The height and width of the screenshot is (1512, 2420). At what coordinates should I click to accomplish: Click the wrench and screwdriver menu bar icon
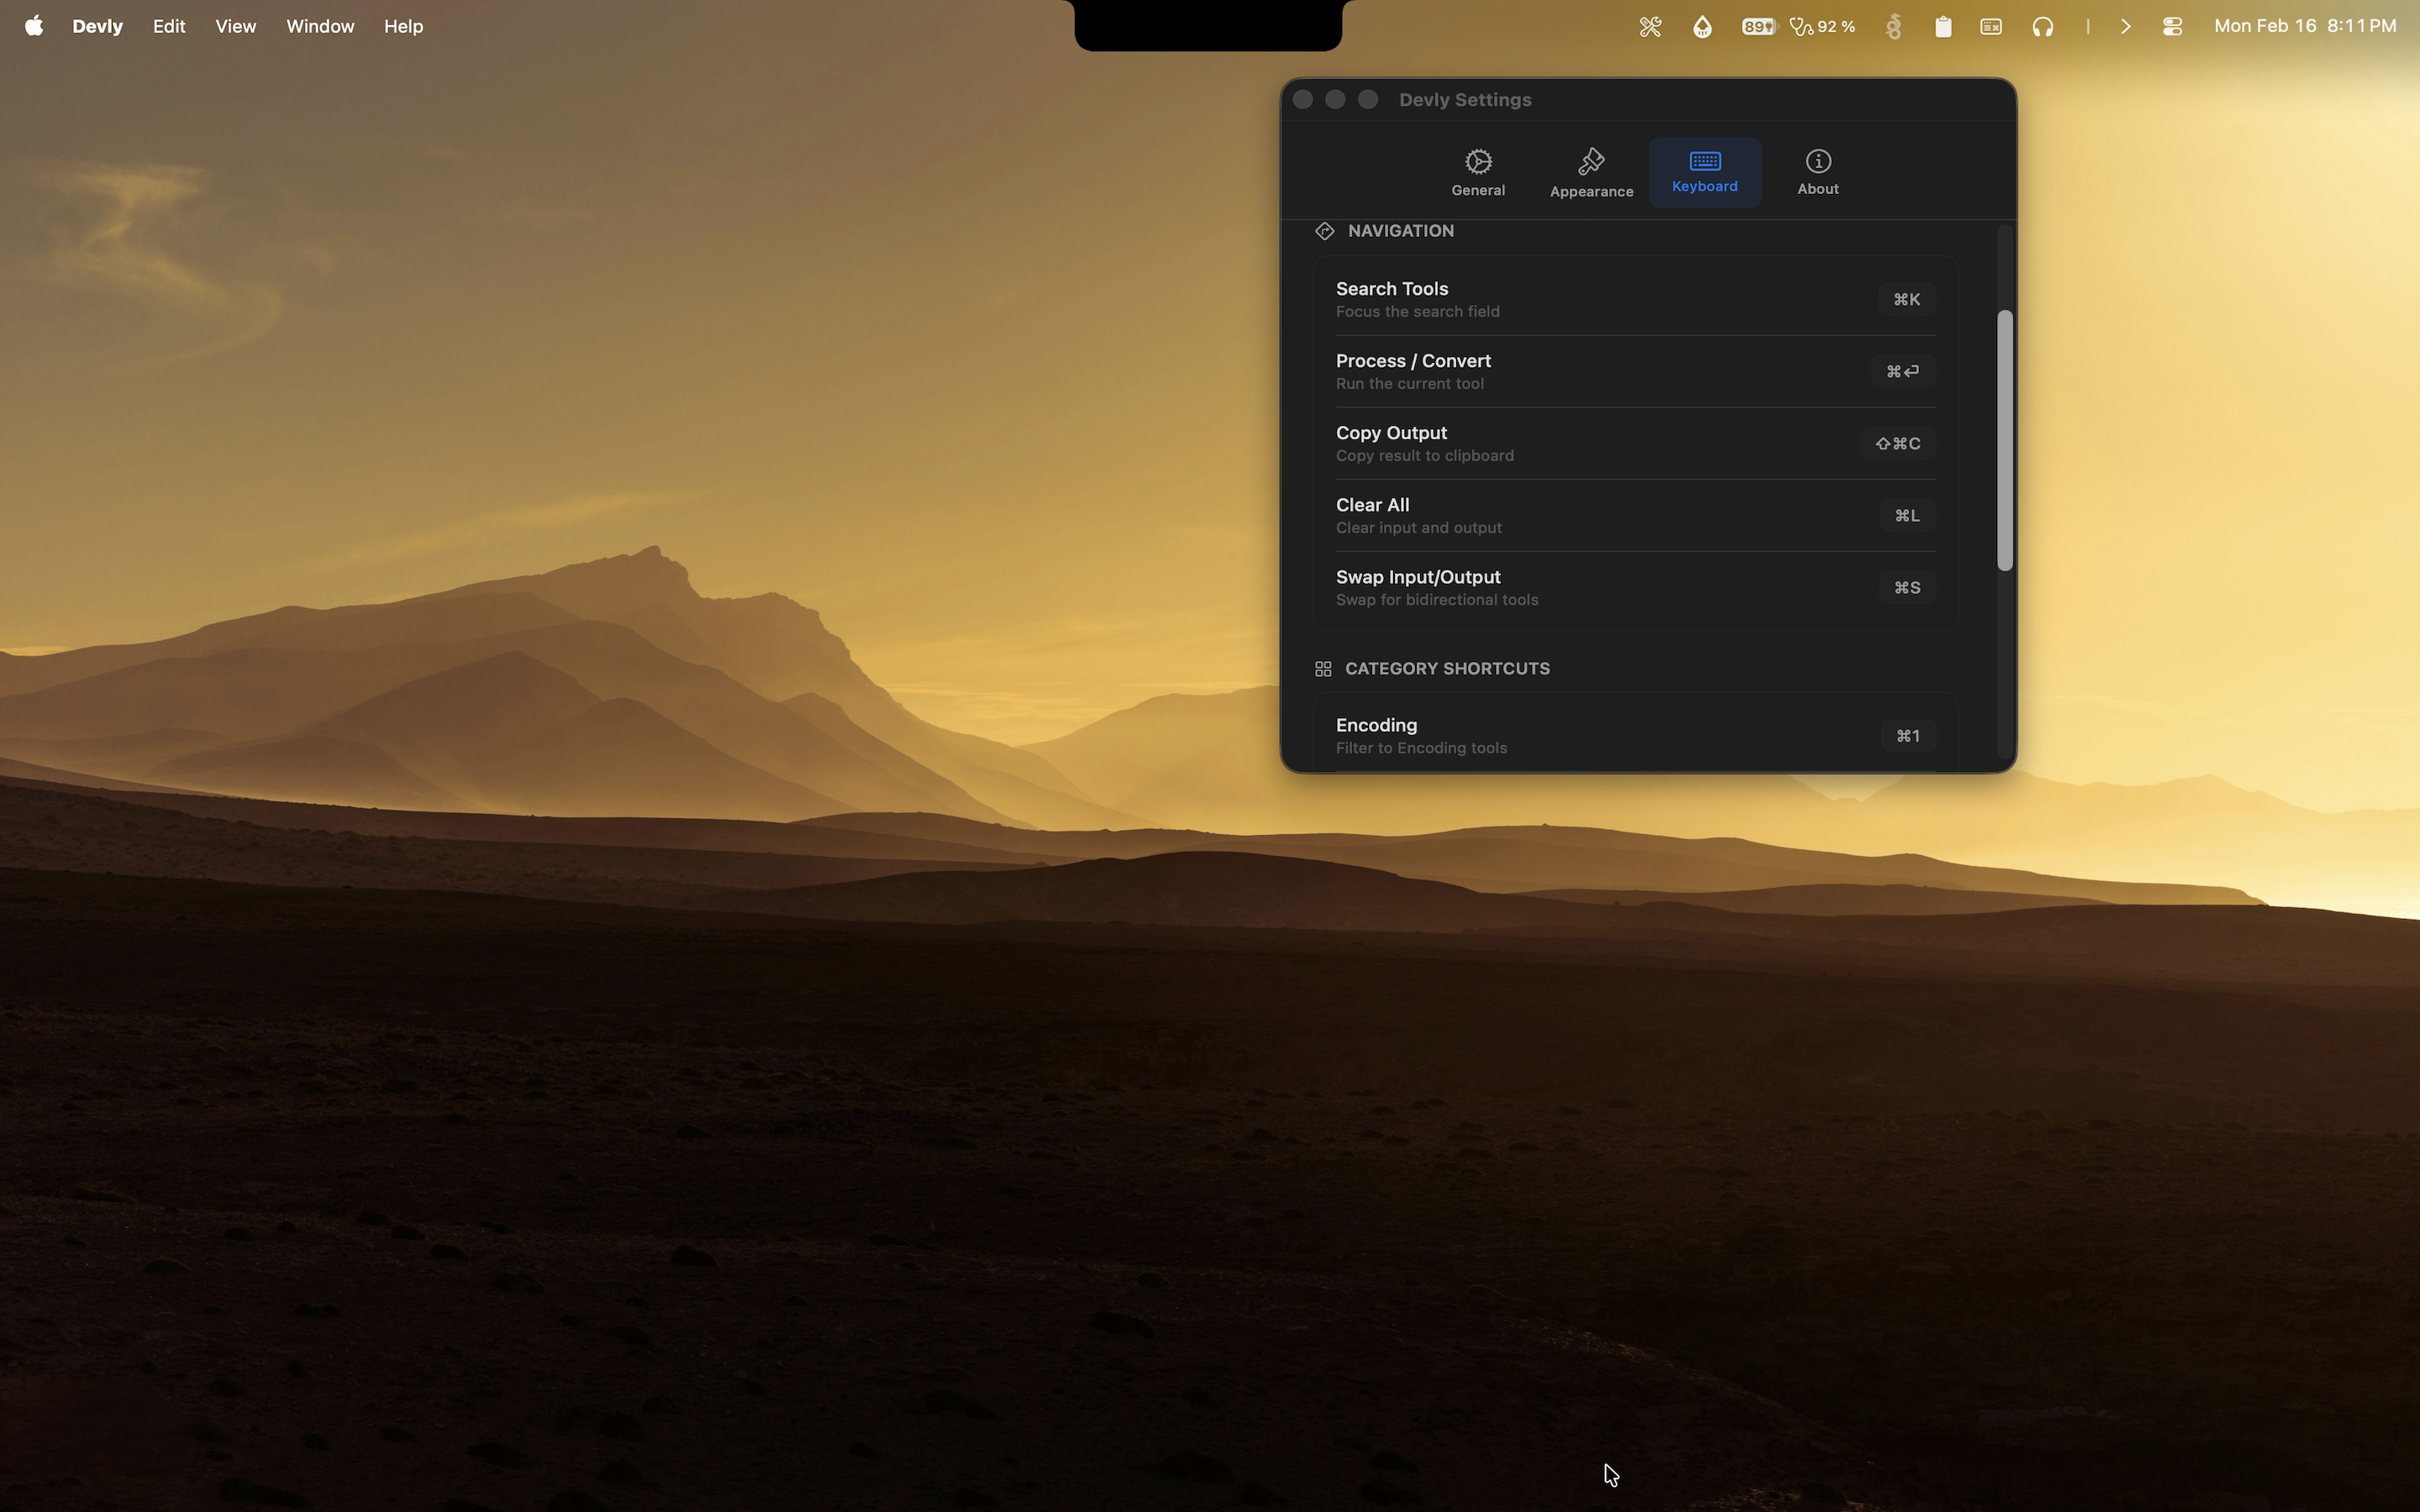[1650, 26]
